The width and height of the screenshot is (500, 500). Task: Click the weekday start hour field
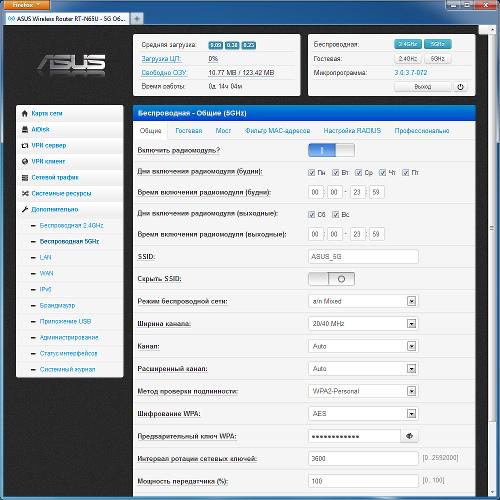[315, 192]
